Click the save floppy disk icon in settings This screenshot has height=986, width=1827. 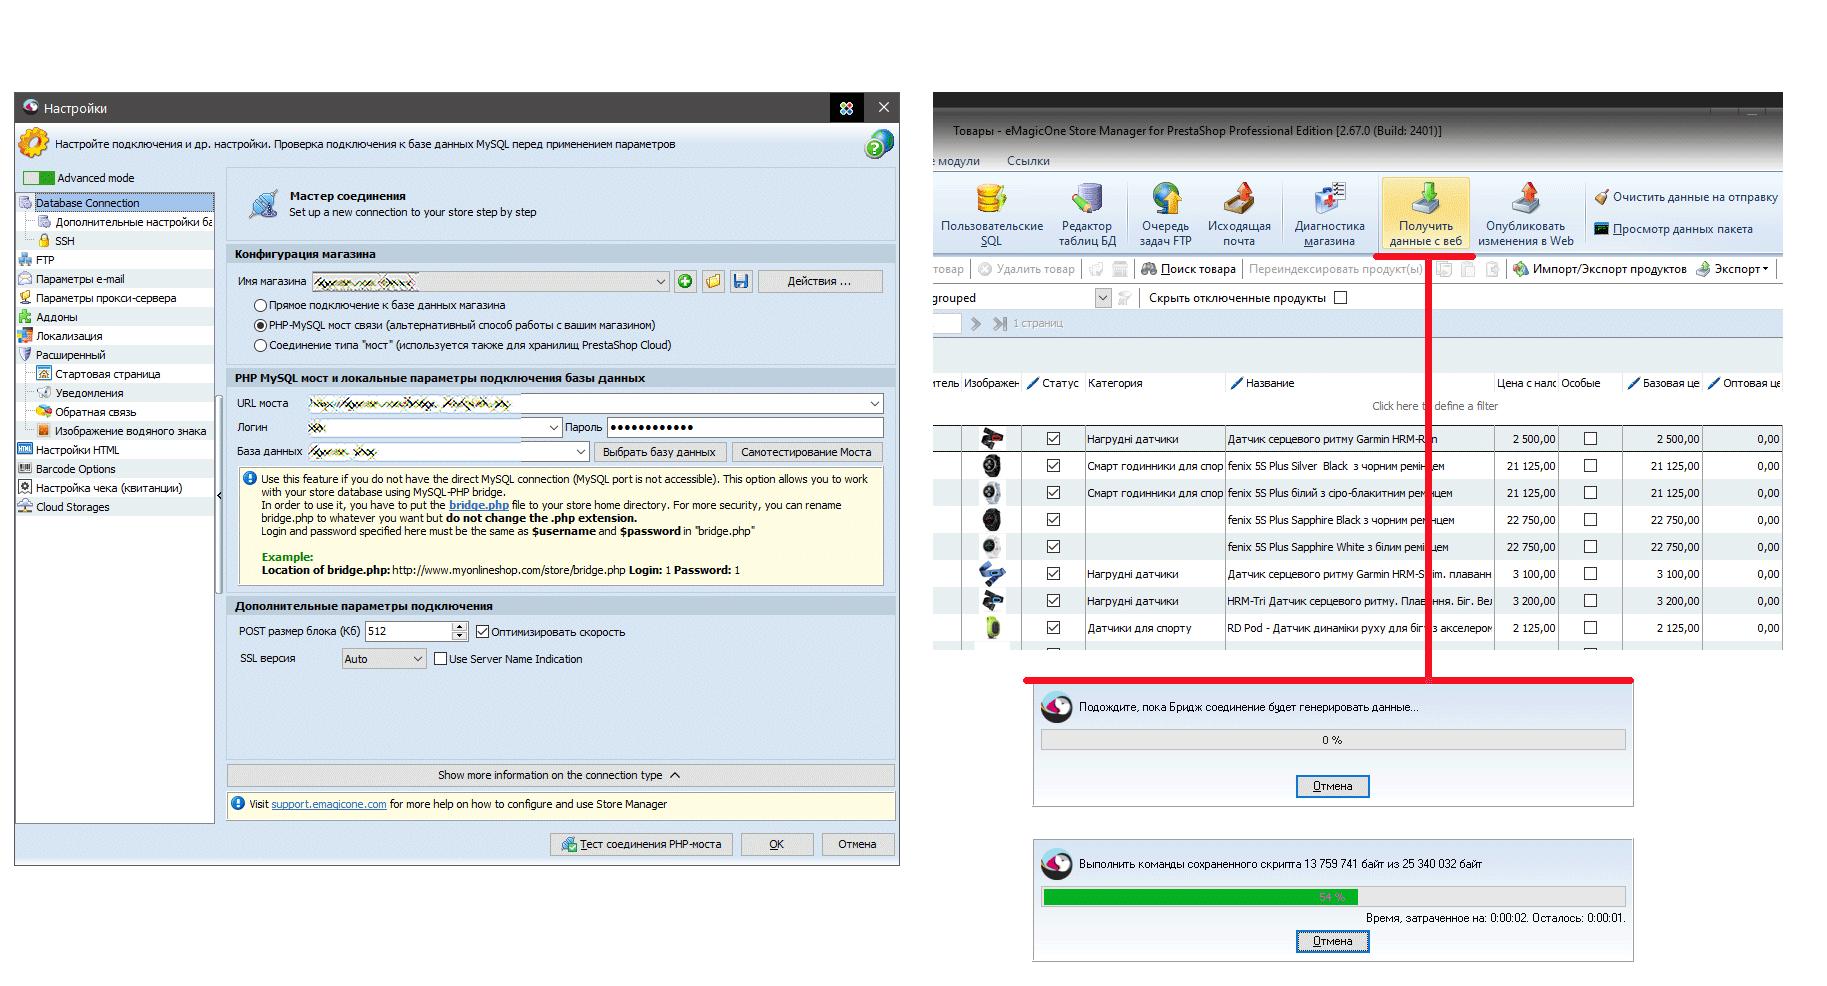741,281
